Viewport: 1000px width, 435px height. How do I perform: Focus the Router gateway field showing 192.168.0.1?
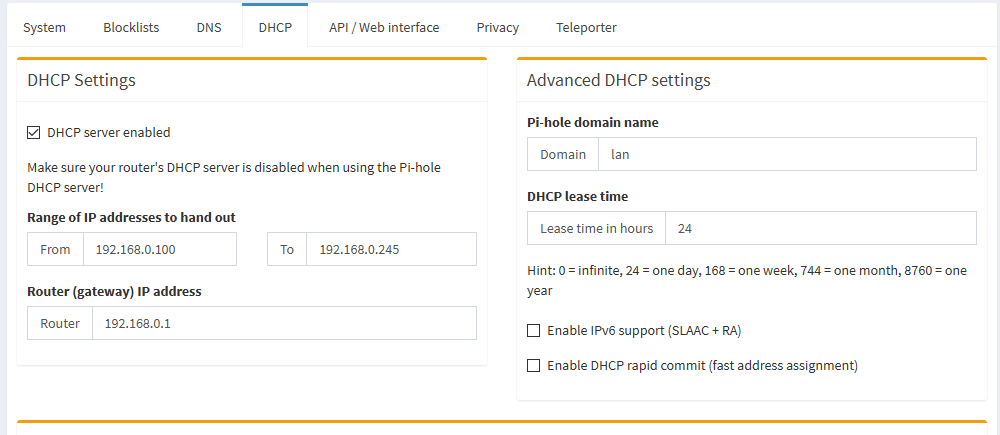pos(284,323)
